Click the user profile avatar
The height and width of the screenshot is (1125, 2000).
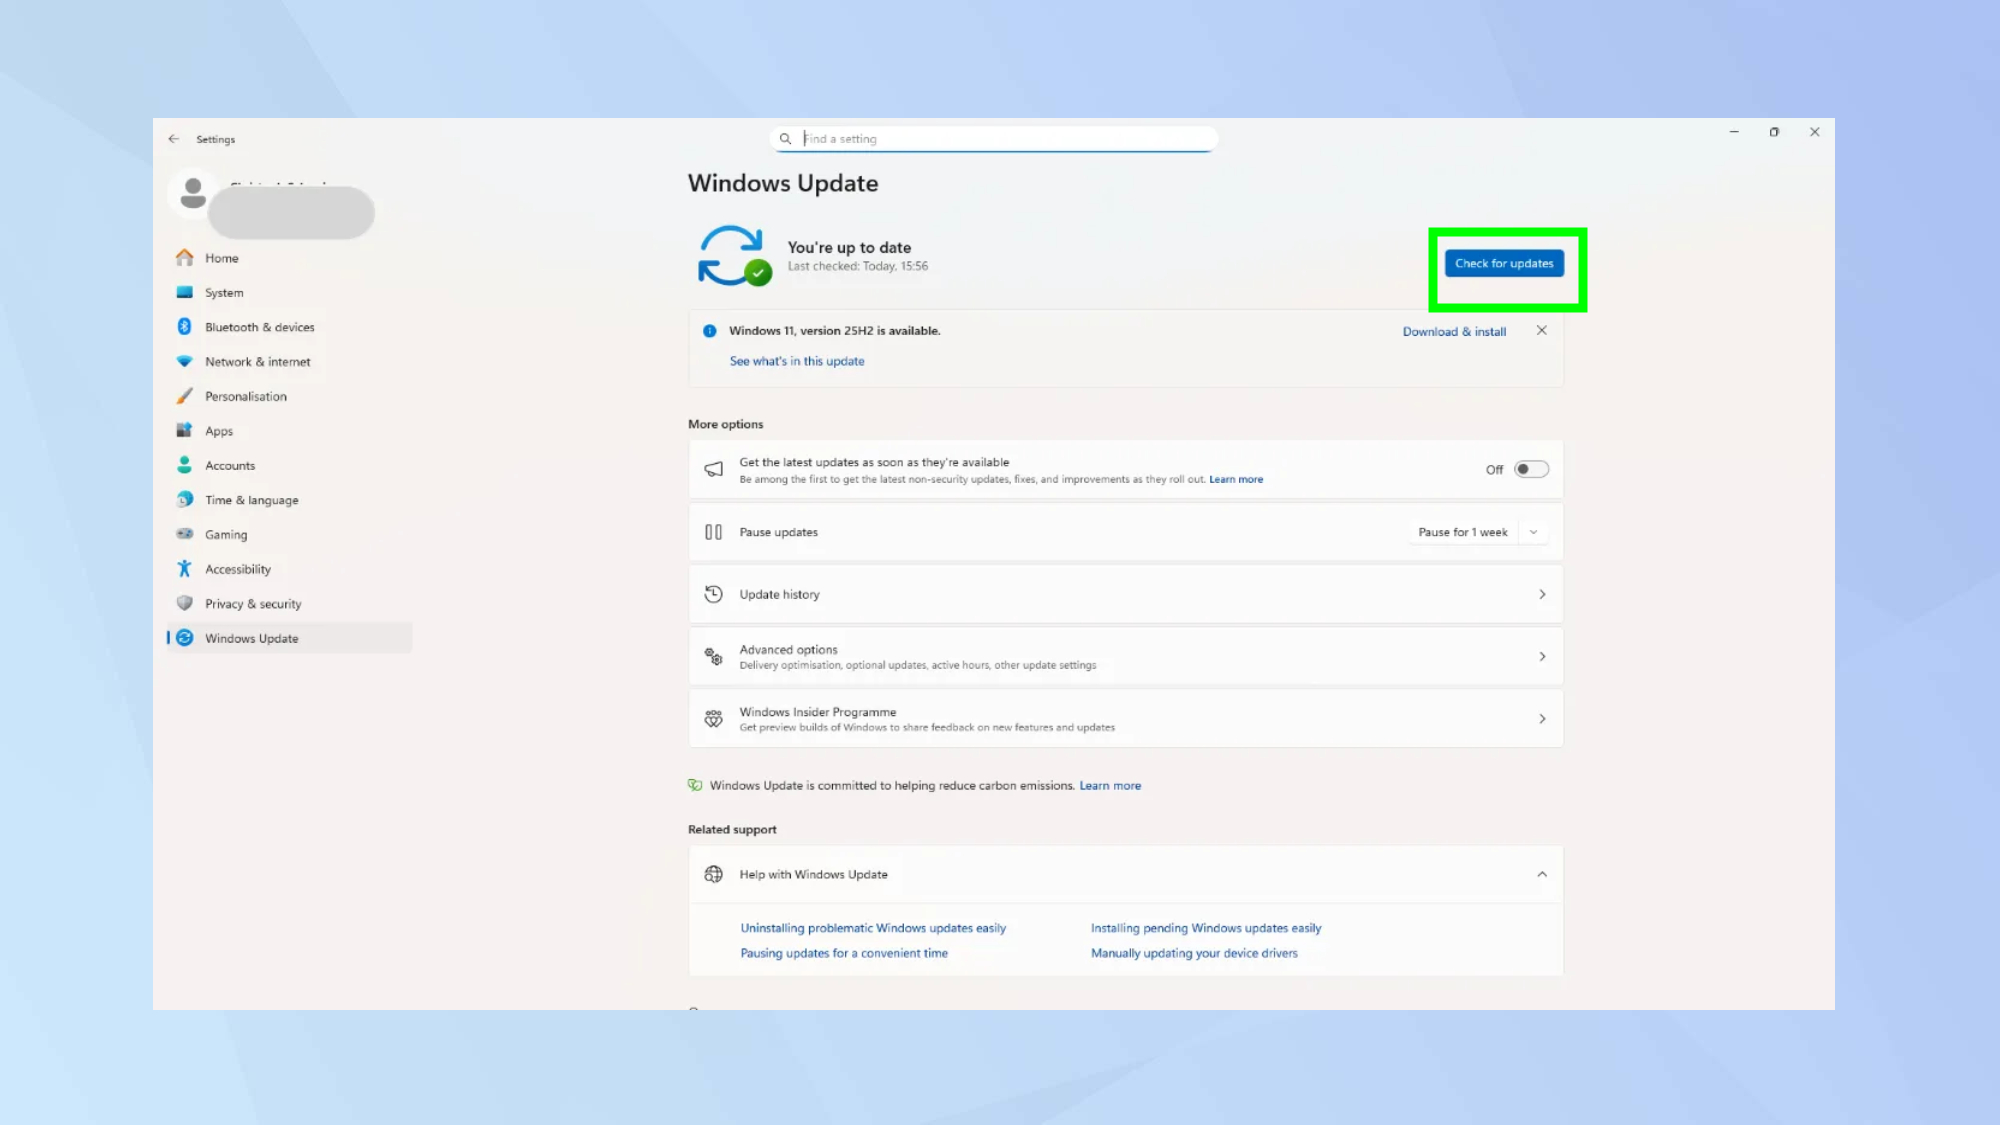point(193,193)
